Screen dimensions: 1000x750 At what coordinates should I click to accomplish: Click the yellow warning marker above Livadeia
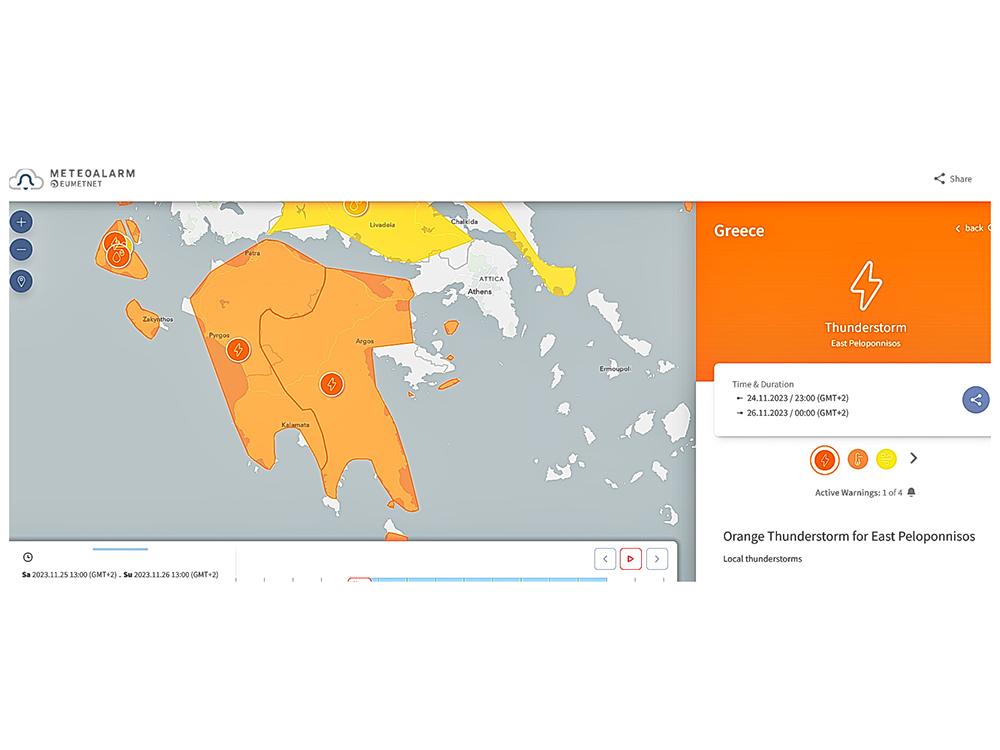coord(354,206)
